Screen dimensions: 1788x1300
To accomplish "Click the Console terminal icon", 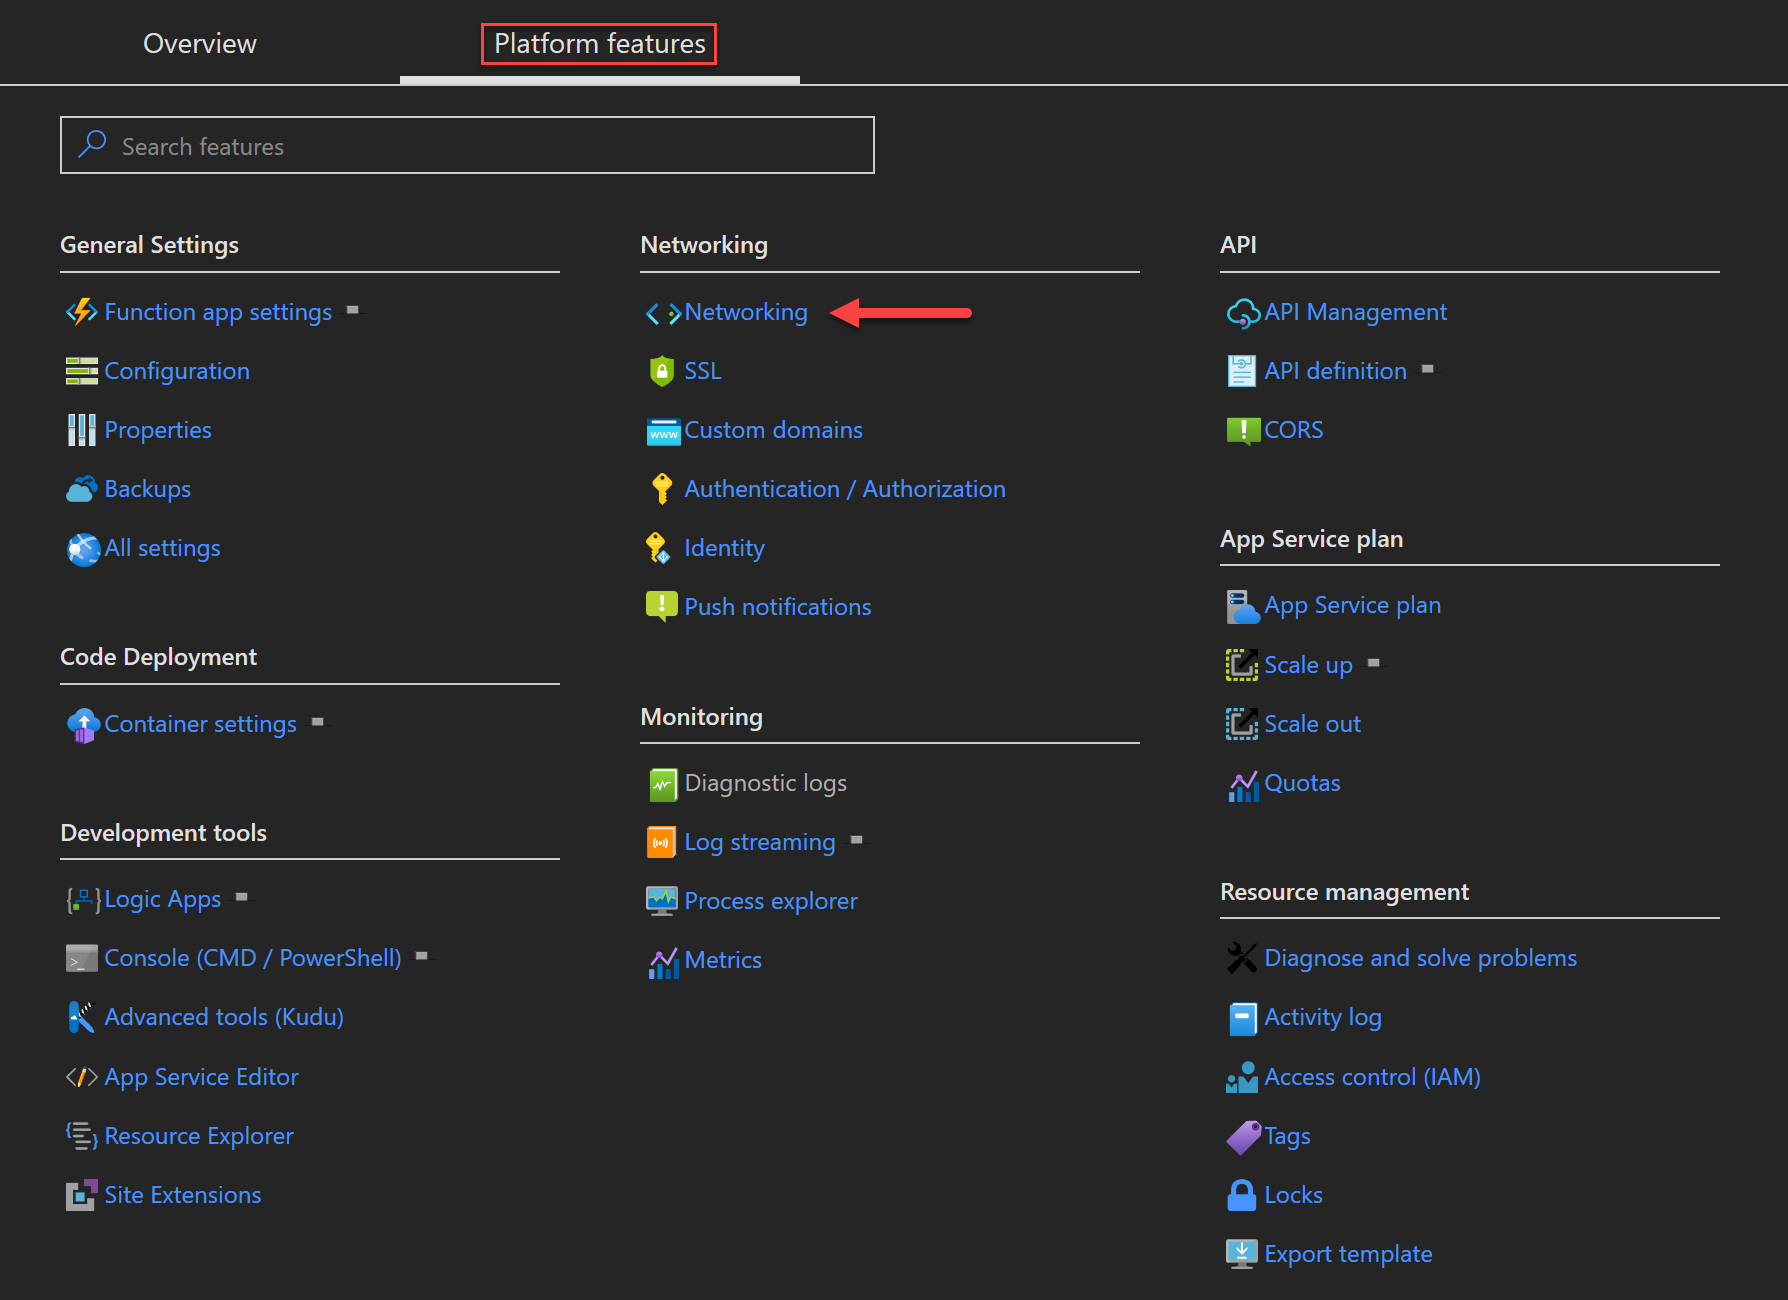I will 82,958.
